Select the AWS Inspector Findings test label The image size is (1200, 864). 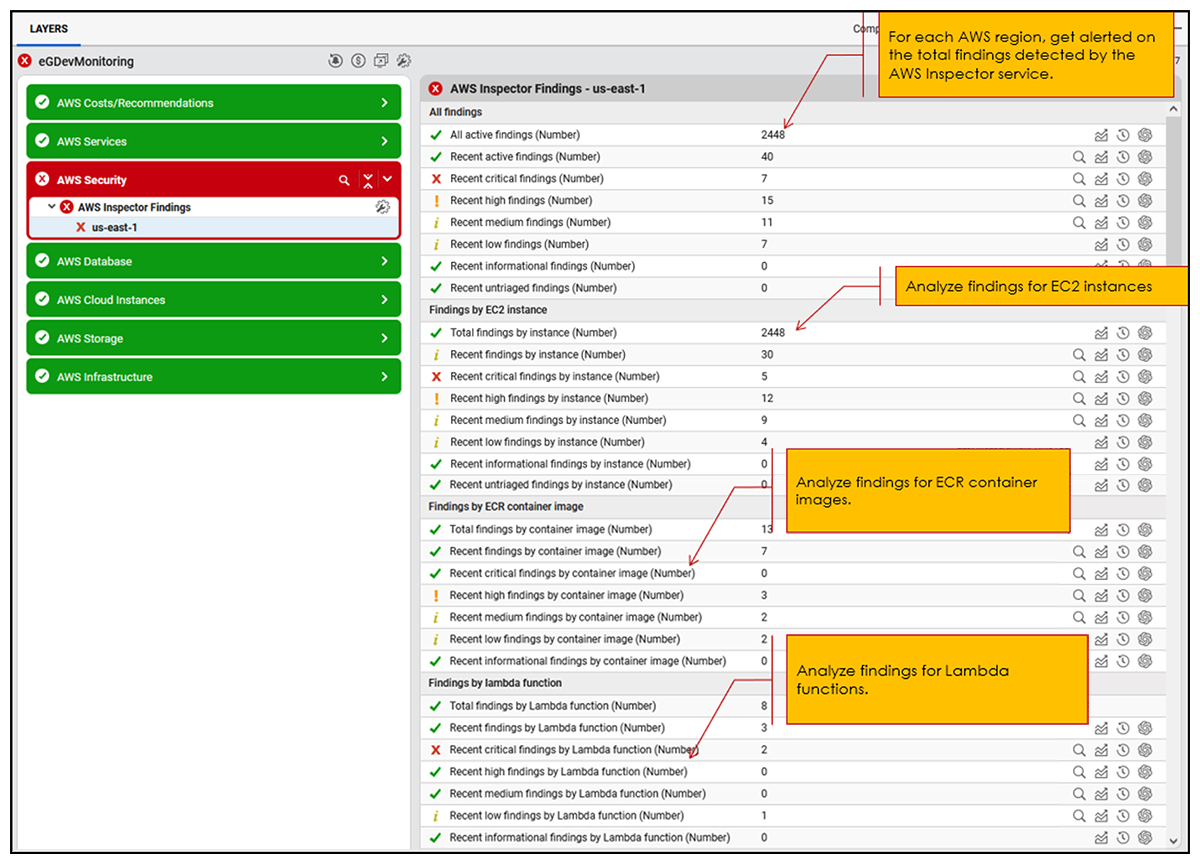(x=134, y=207)
